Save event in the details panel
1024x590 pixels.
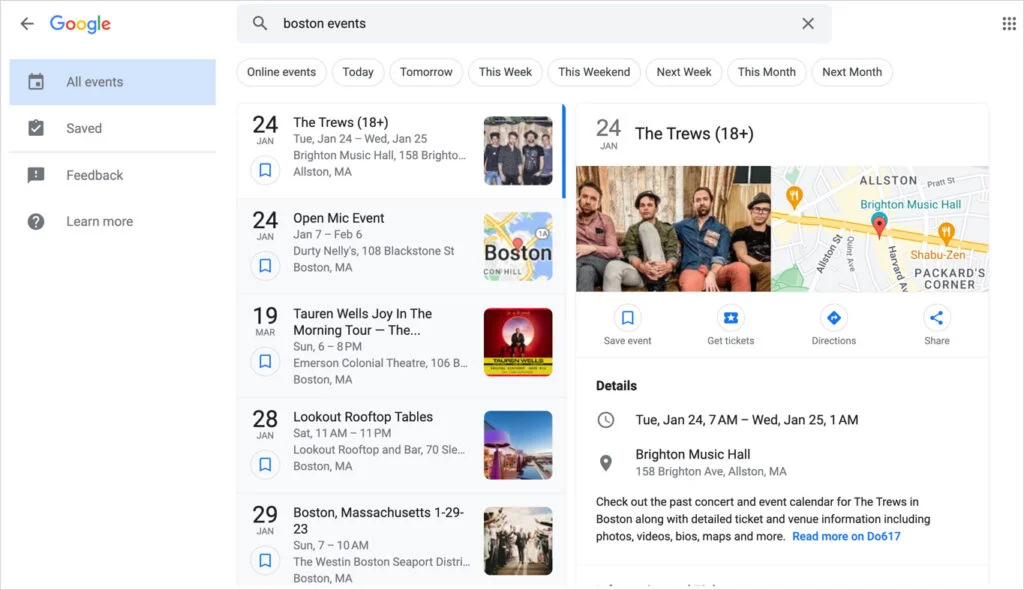point(627,319)
